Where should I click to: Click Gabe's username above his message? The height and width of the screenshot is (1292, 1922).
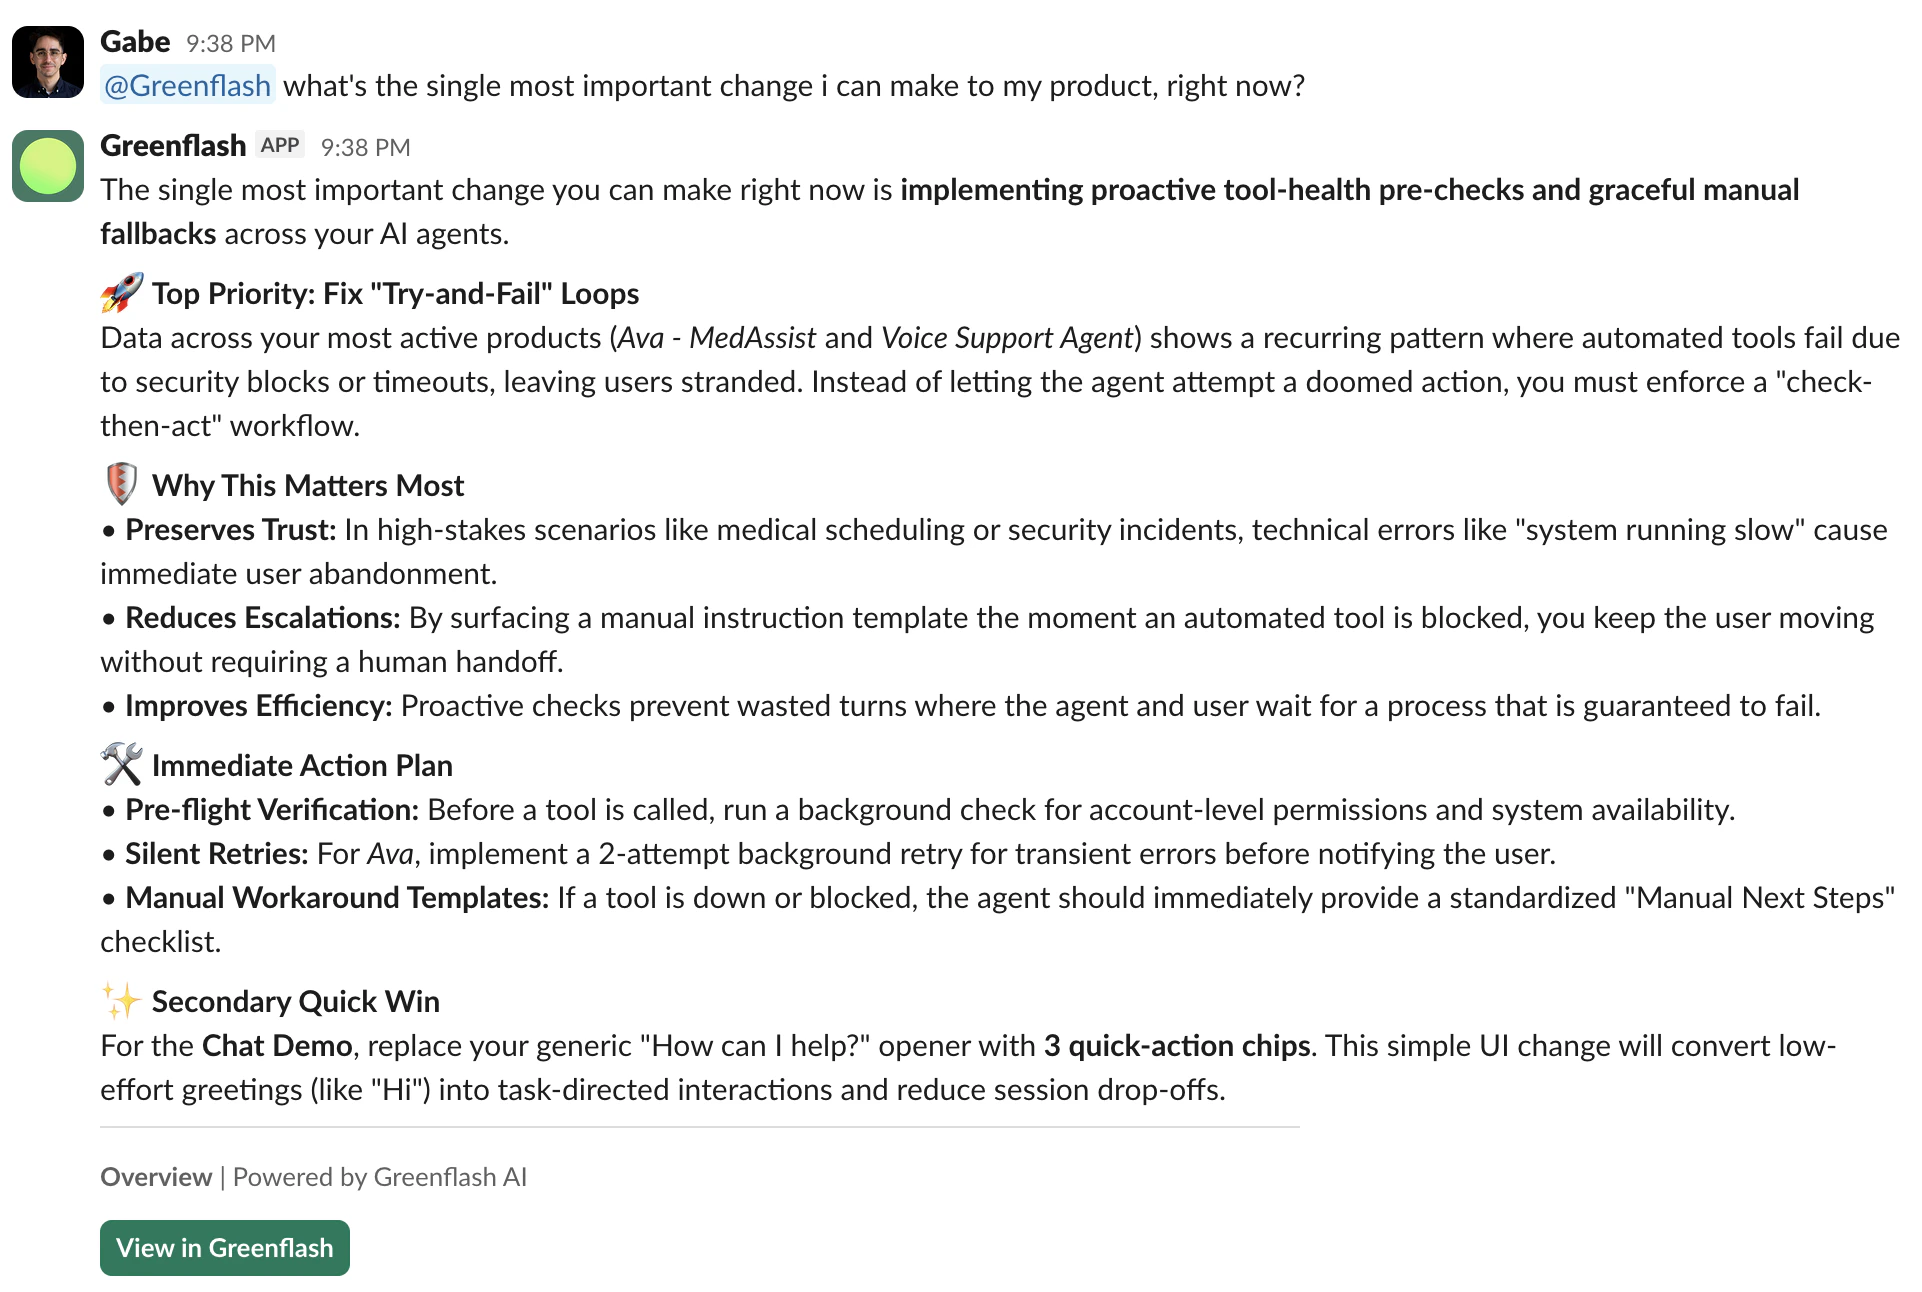(x=136, y=42)
